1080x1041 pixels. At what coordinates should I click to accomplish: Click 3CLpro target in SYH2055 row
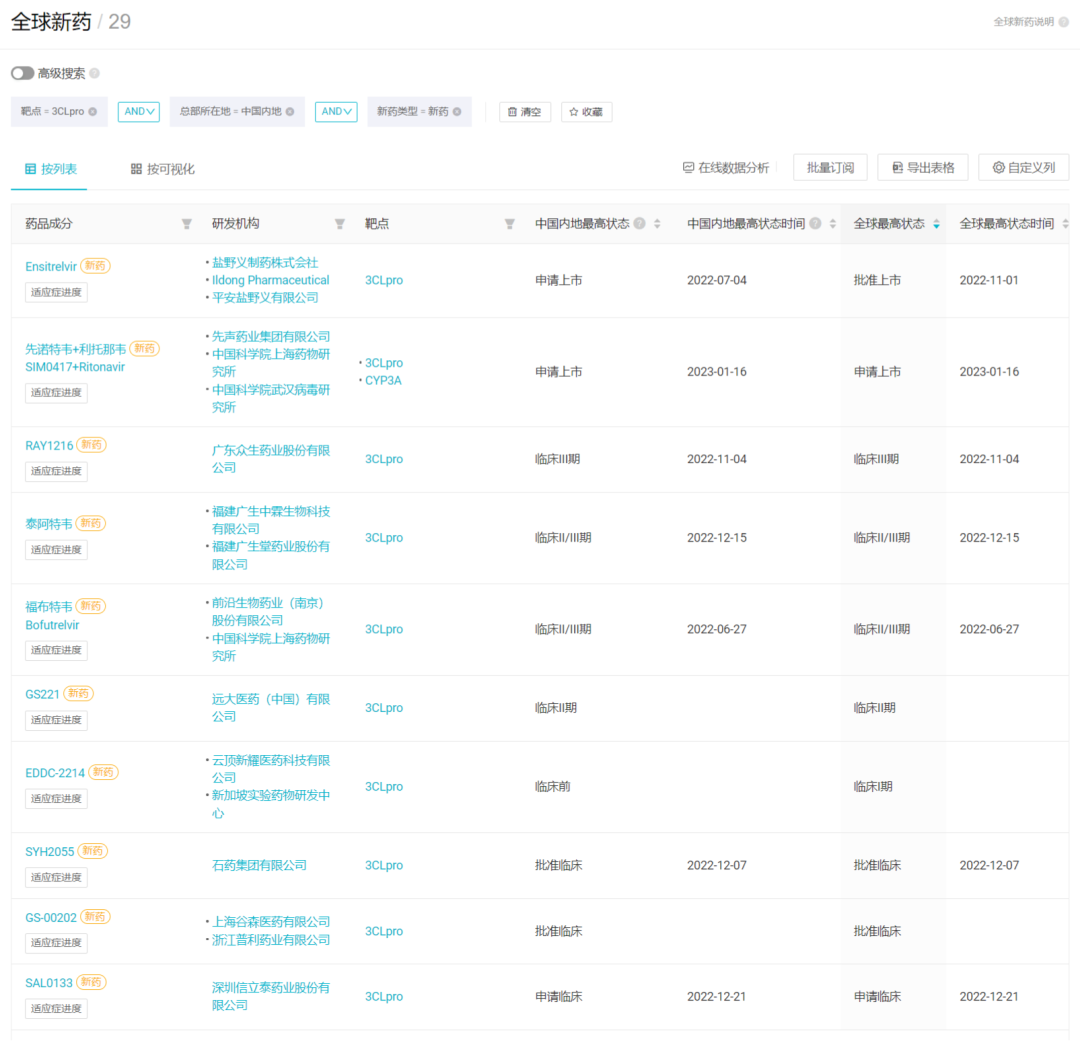[384, 865]
